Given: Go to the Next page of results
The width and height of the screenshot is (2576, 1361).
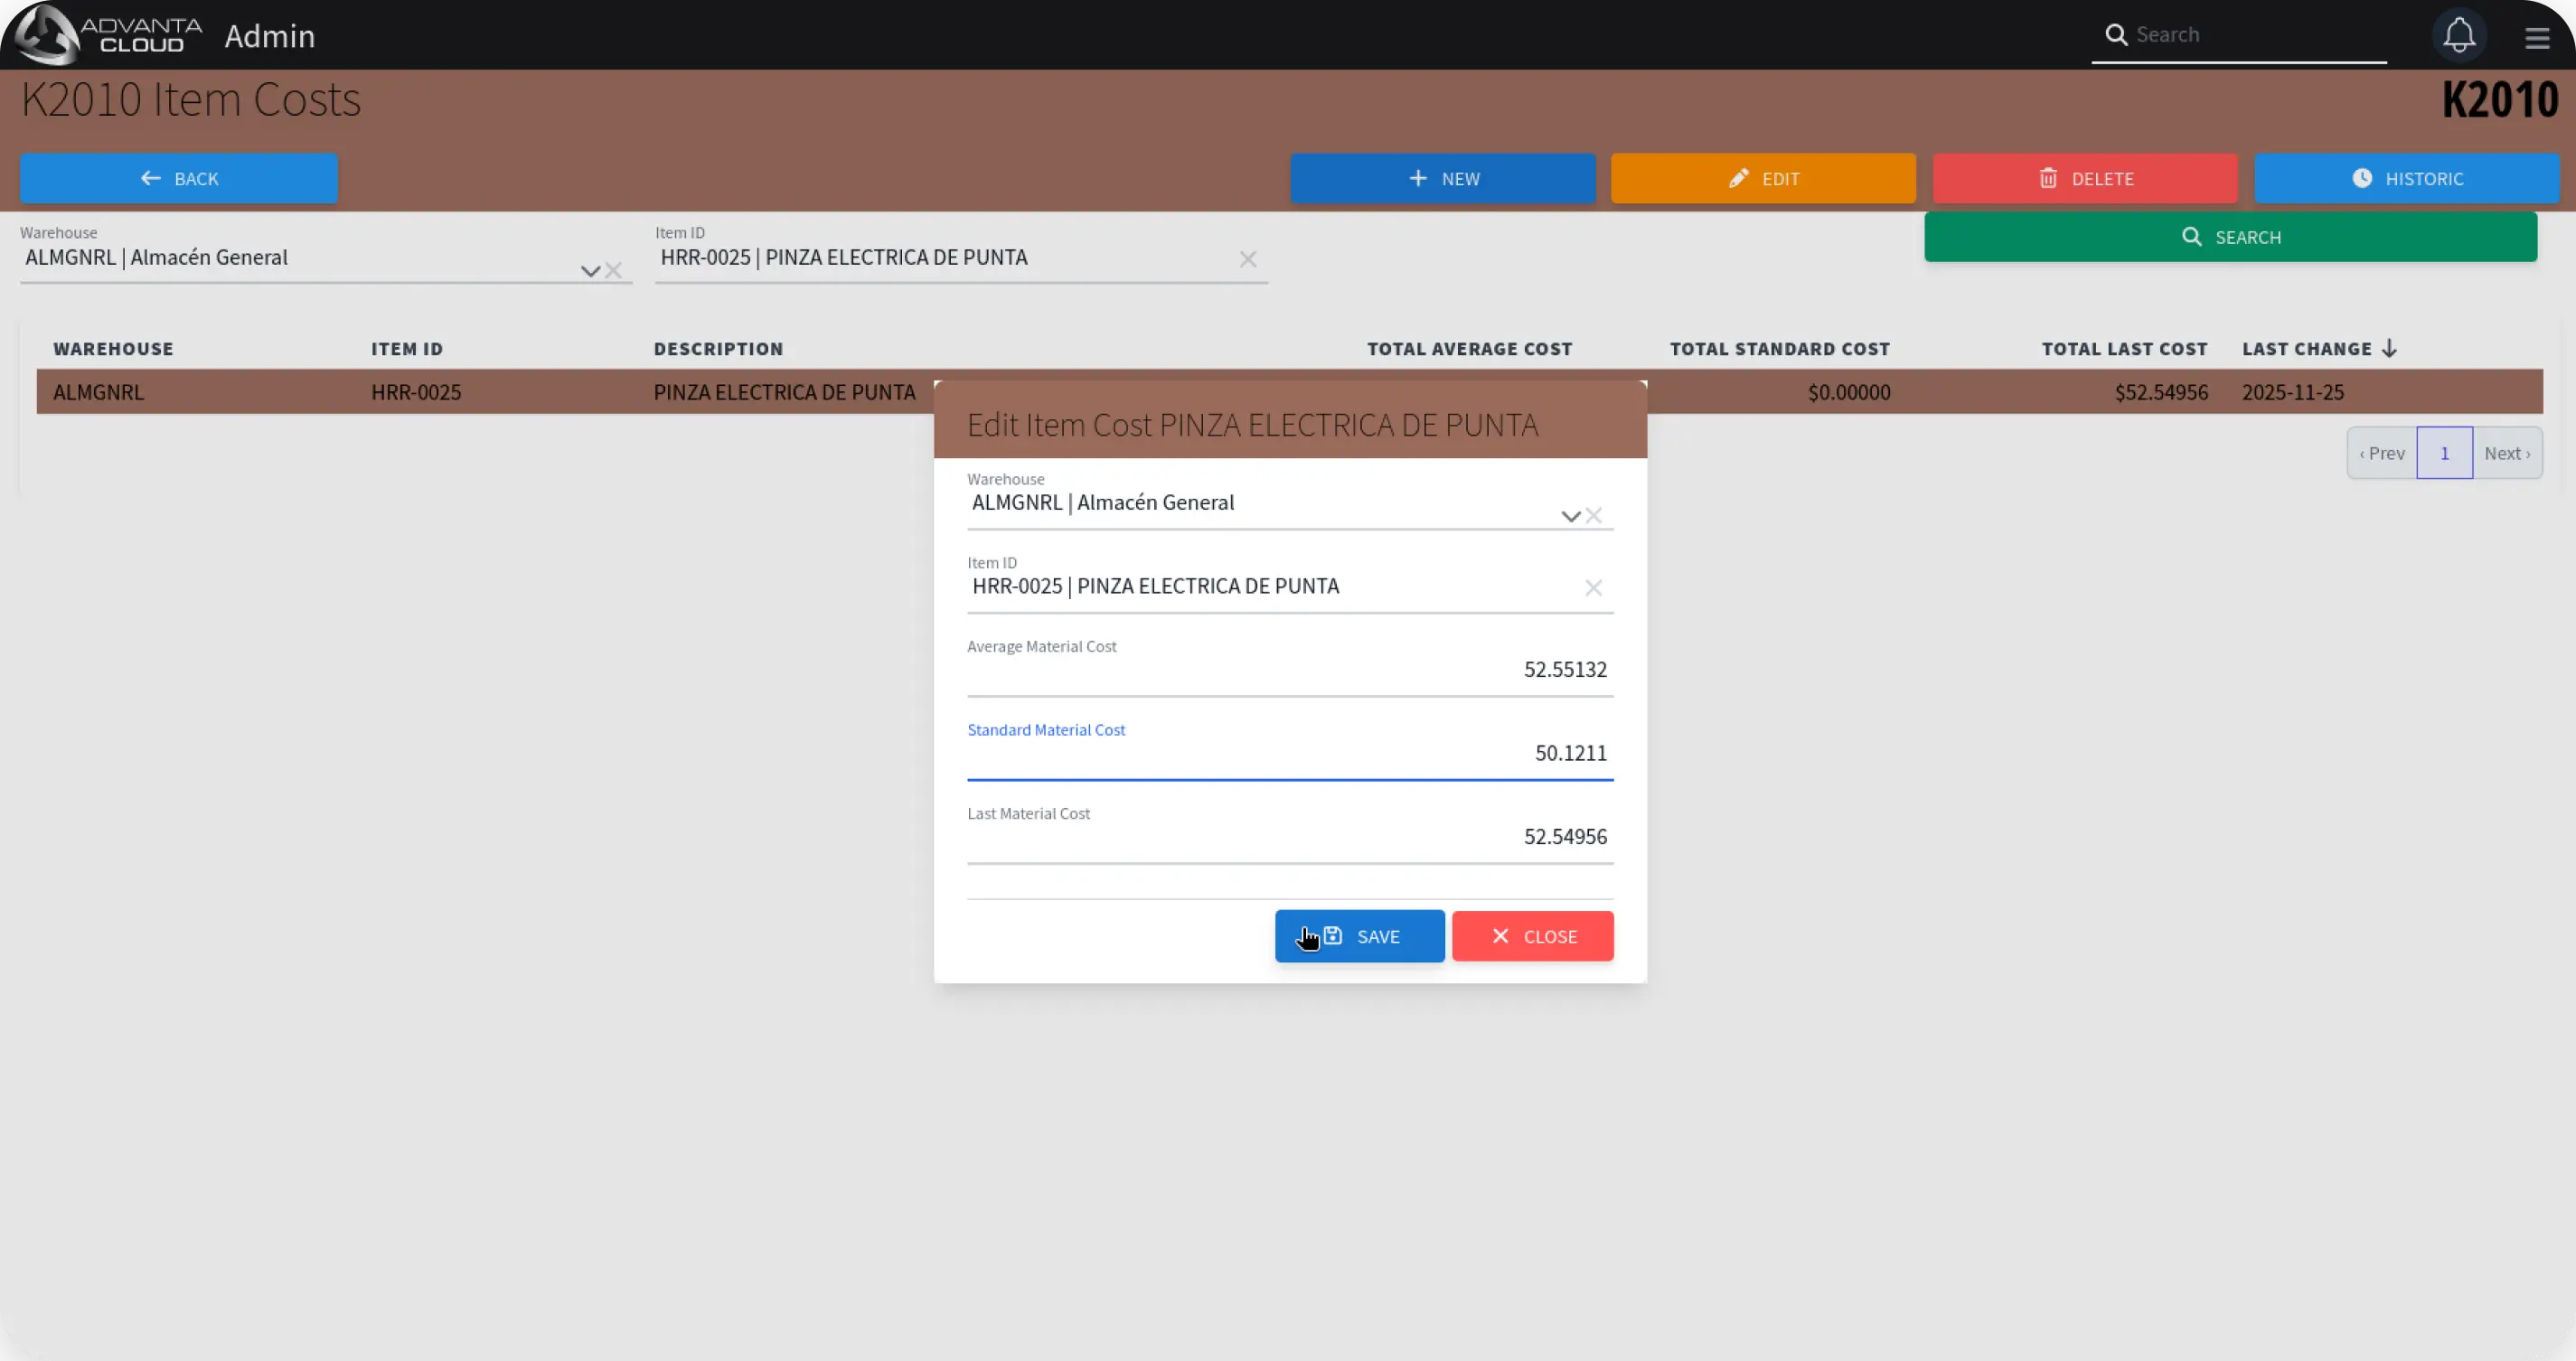Looking at the screenshot, I should 2507,452.
